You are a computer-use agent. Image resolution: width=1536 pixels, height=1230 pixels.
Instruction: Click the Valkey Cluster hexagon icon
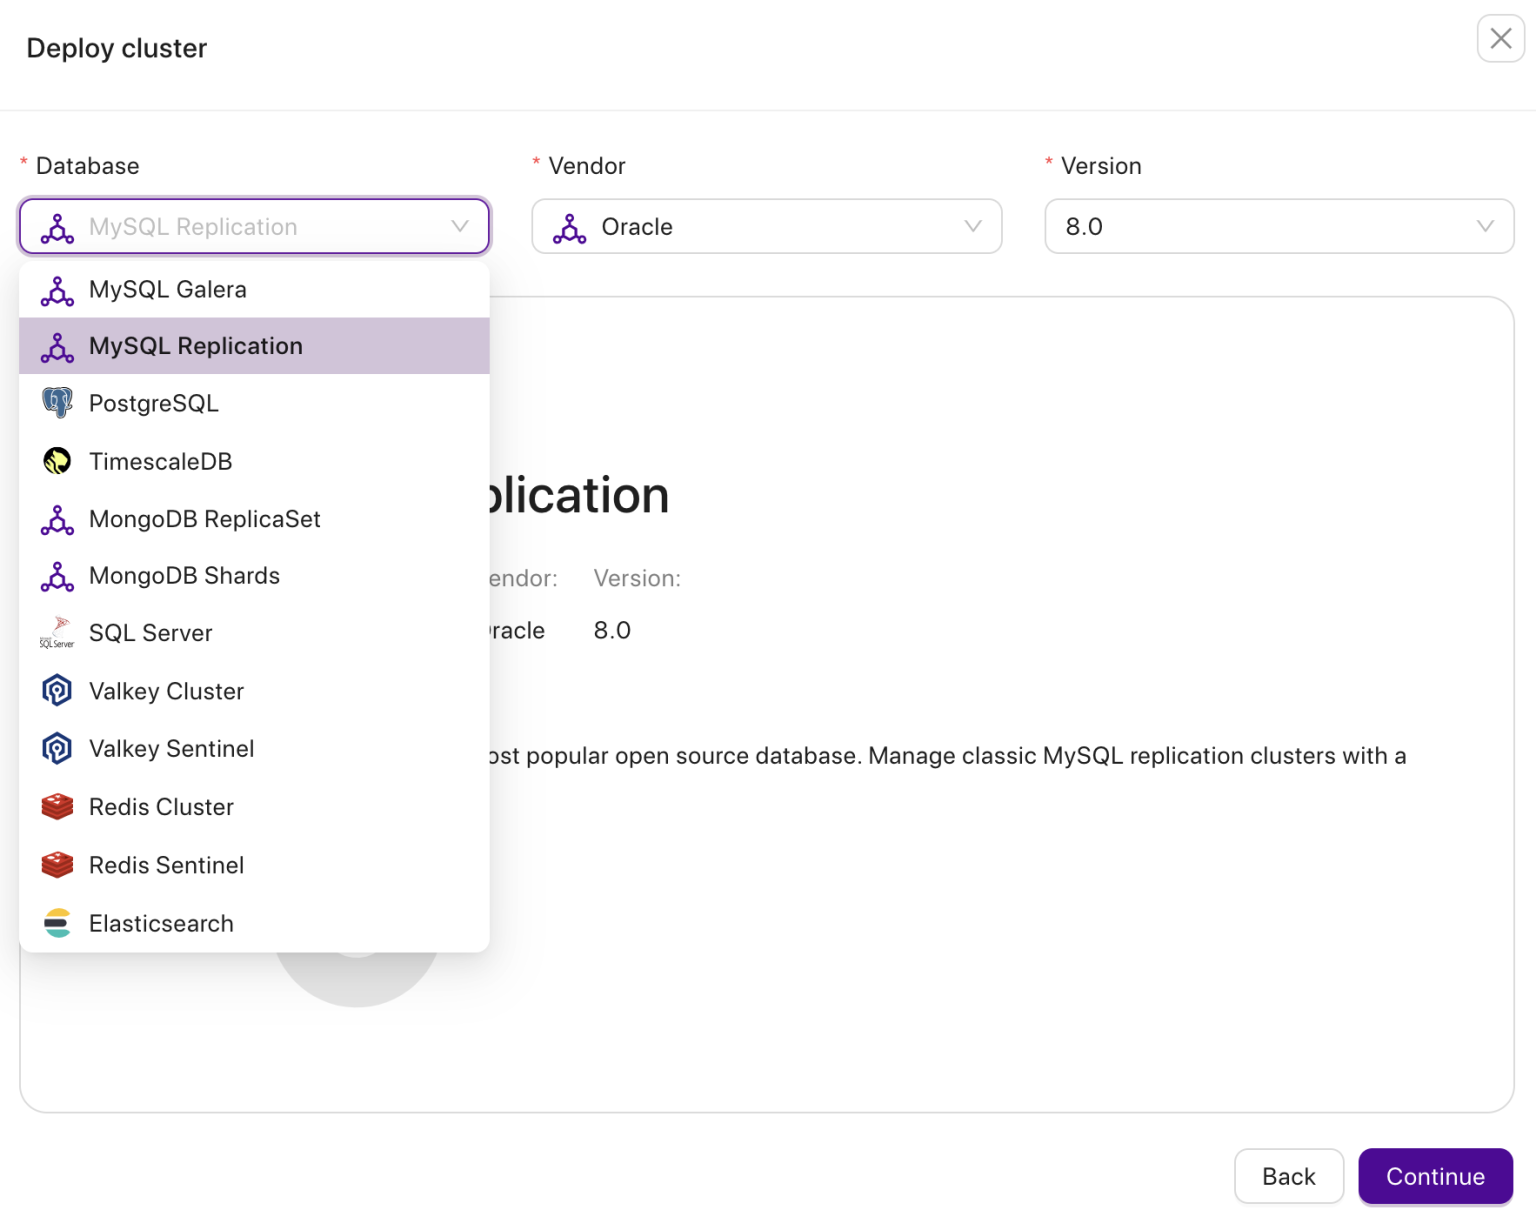57,691
